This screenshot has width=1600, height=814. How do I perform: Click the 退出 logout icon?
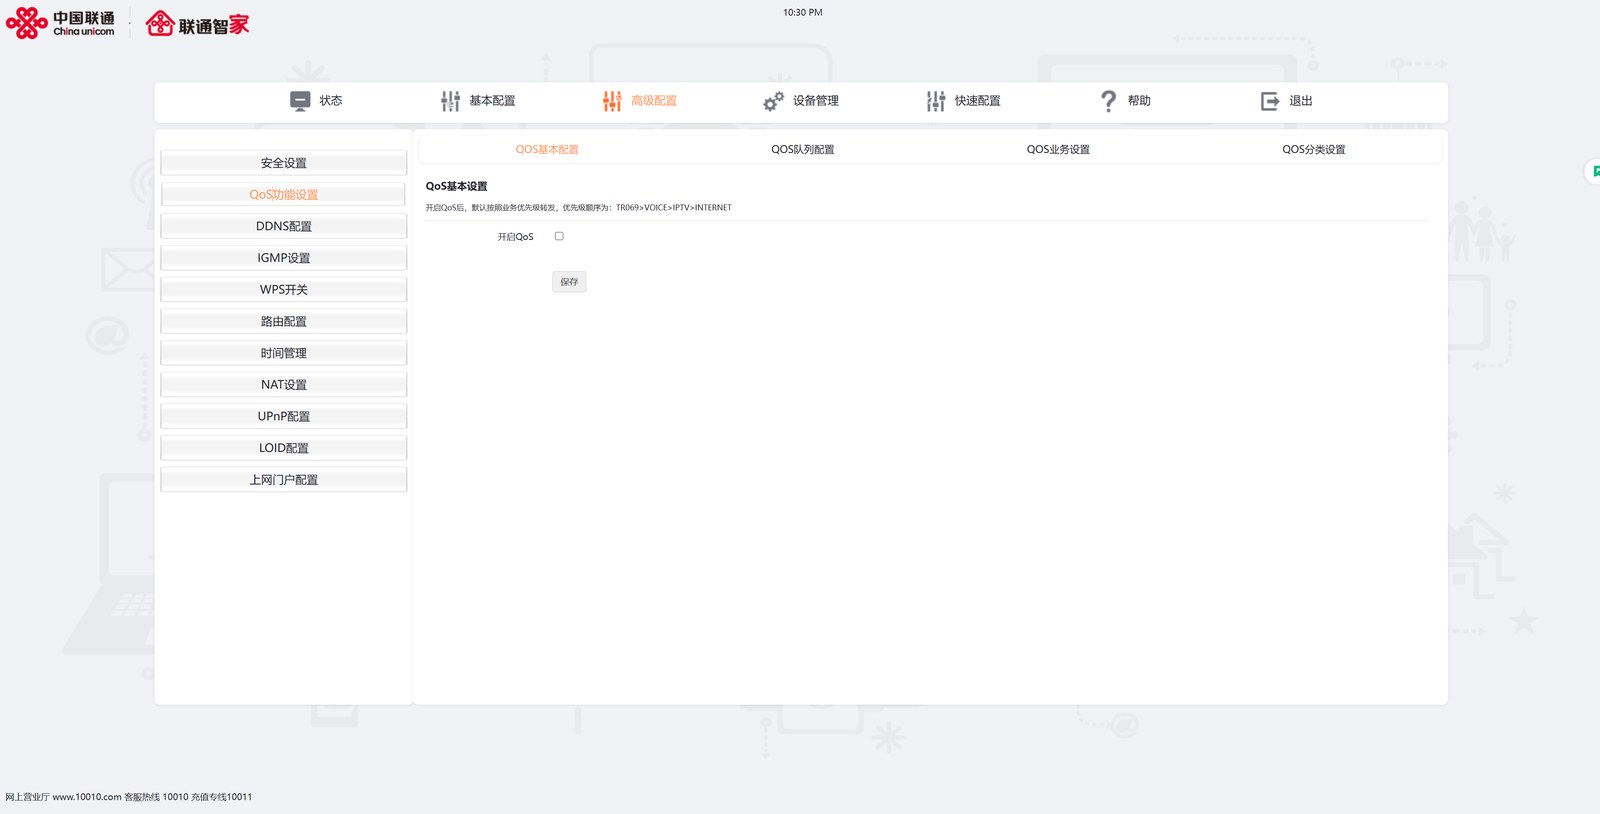click(x=1270, y=101)
